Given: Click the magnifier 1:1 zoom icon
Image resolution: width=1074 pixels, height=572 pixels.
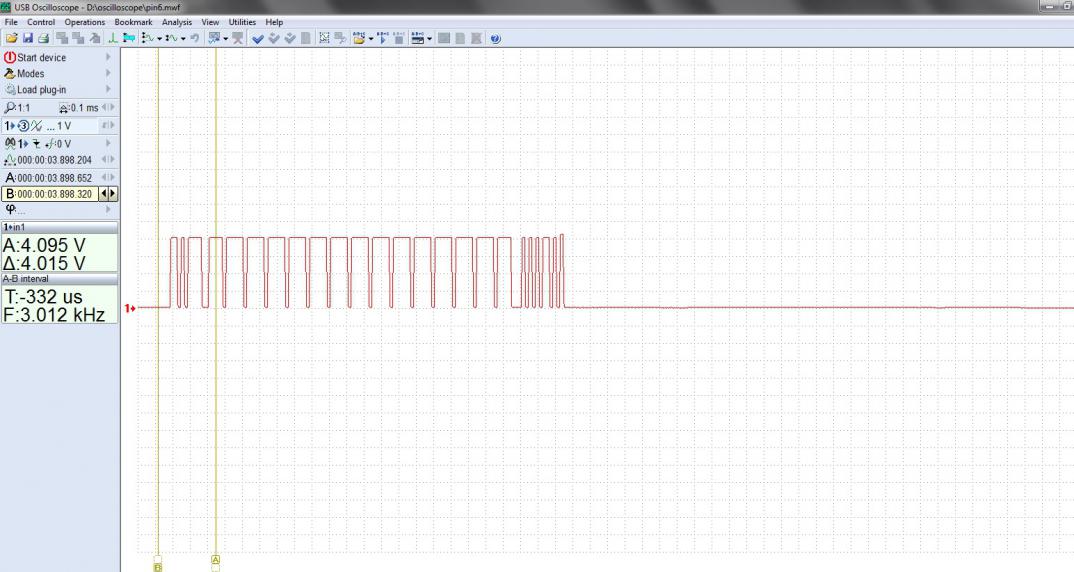Looking at the screenshot, I should point(10,108).
